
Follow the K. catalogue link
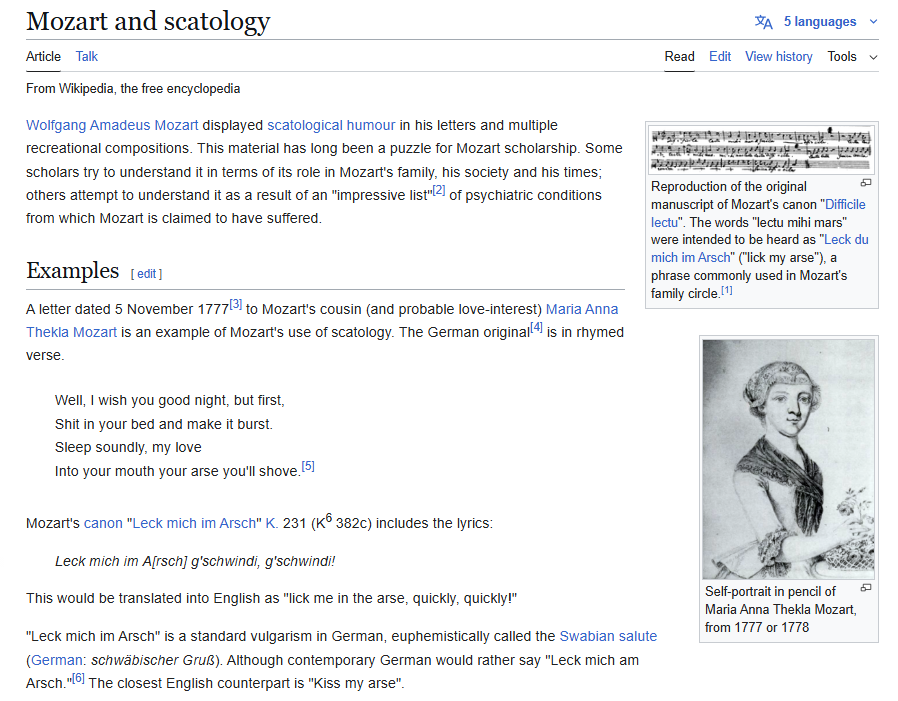pos(271,523)
